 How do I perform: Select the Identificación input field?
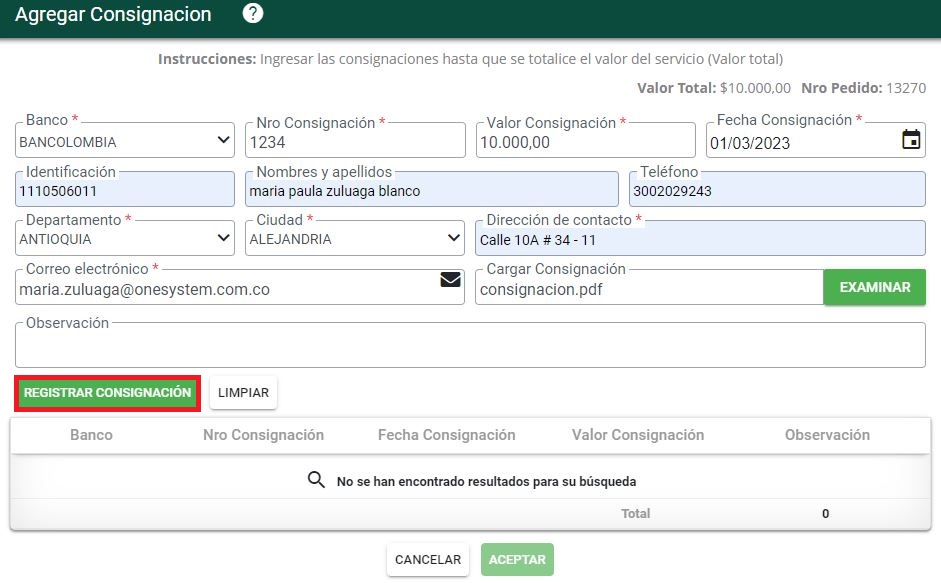click(125, 189)
